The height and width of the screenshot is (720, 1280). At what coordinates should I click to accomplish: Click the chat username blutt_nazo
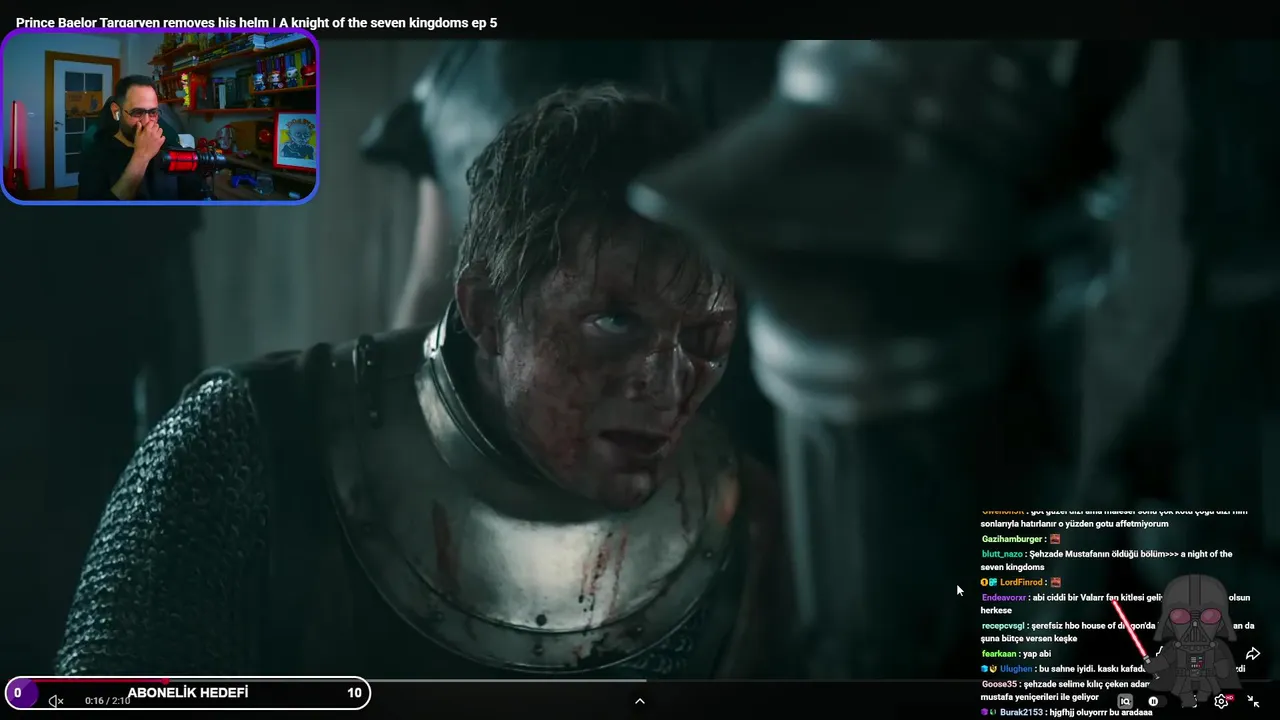[1002, 554]
